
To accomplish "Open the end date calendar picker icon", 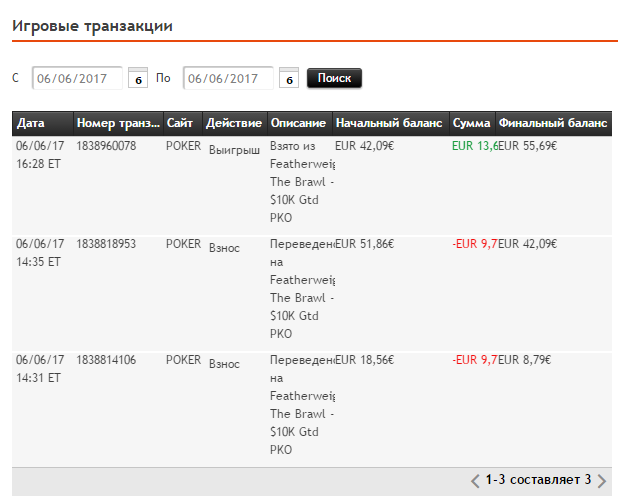I will [x=289, y=78].
